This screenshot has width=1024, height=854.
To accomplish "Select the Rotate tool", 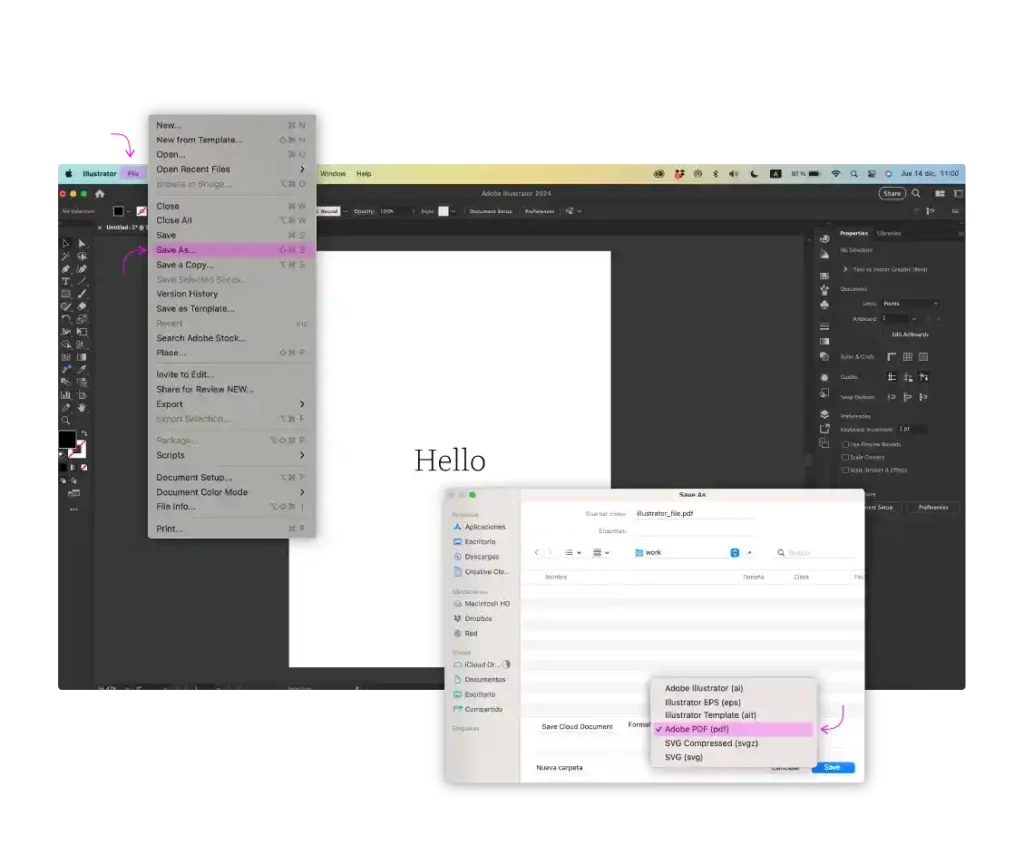I will pyautogui.click(x=66, y=319).
